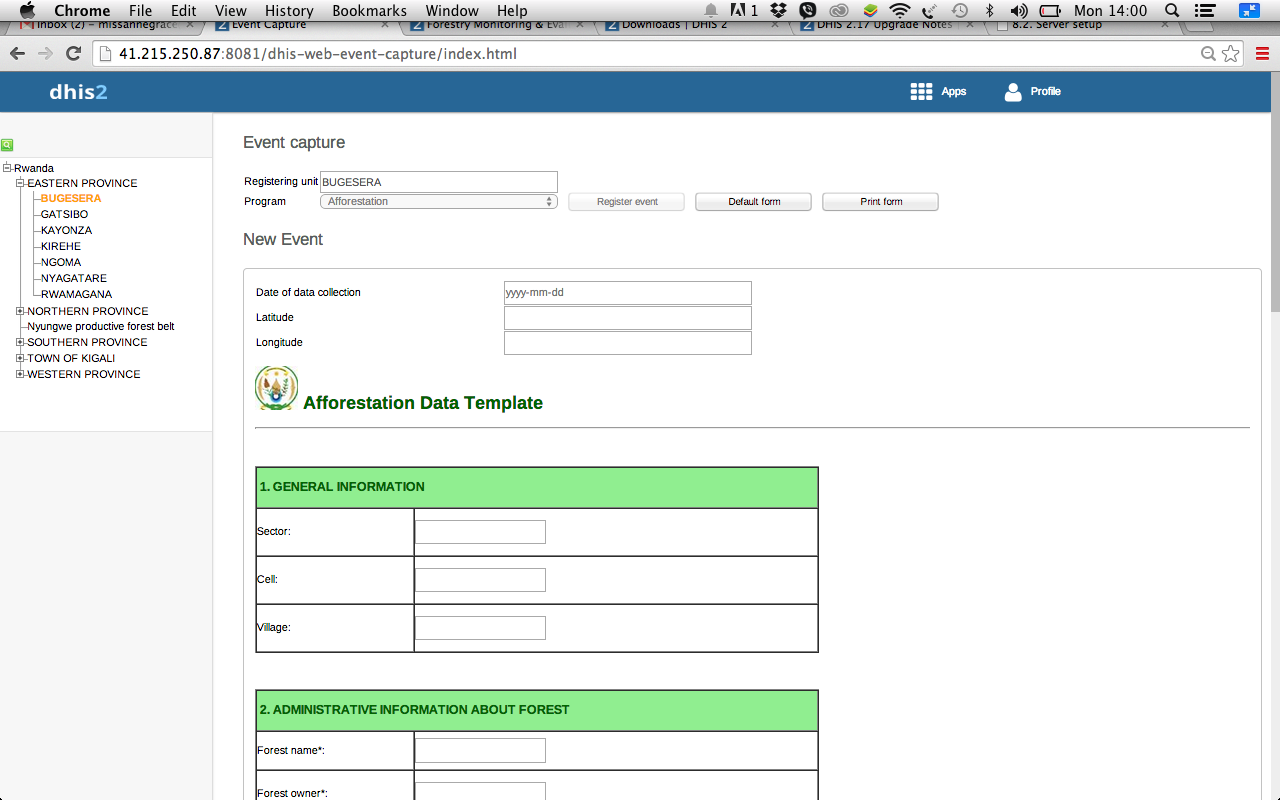Click the browser forward arrow
Viewport: 1280px width, 800px height.
pos(45,54)
